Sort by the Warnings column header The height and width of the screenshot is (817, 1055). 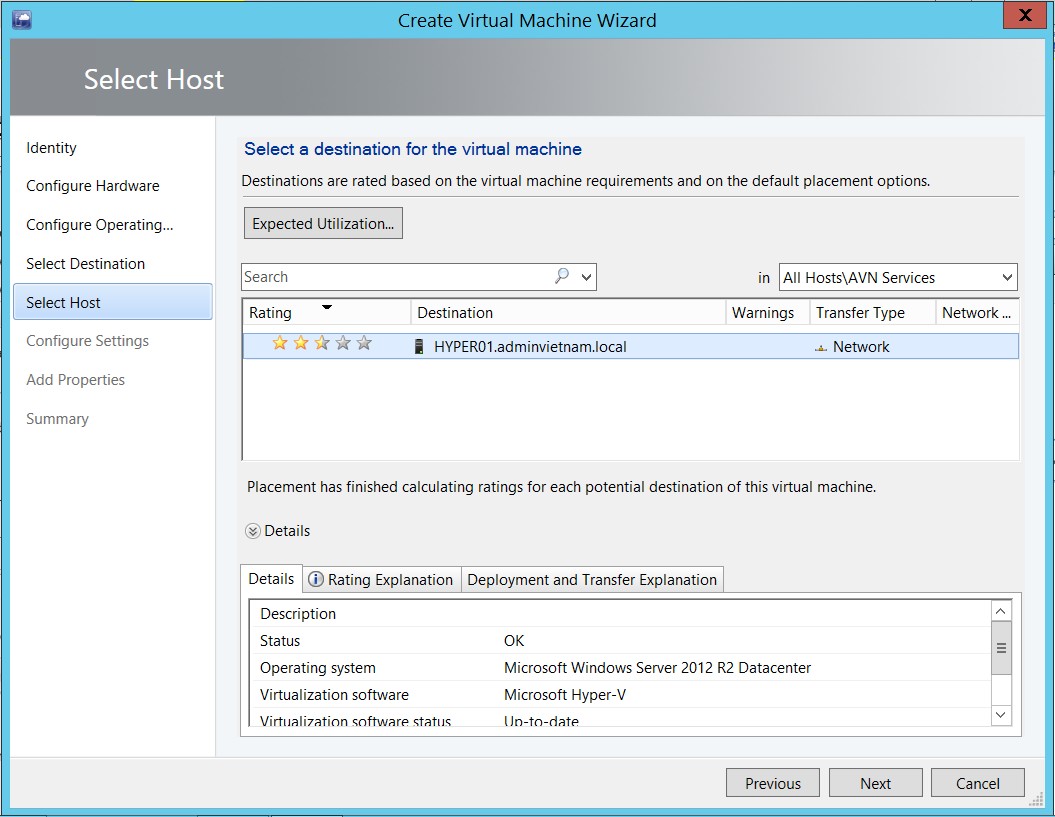[767, 312]
